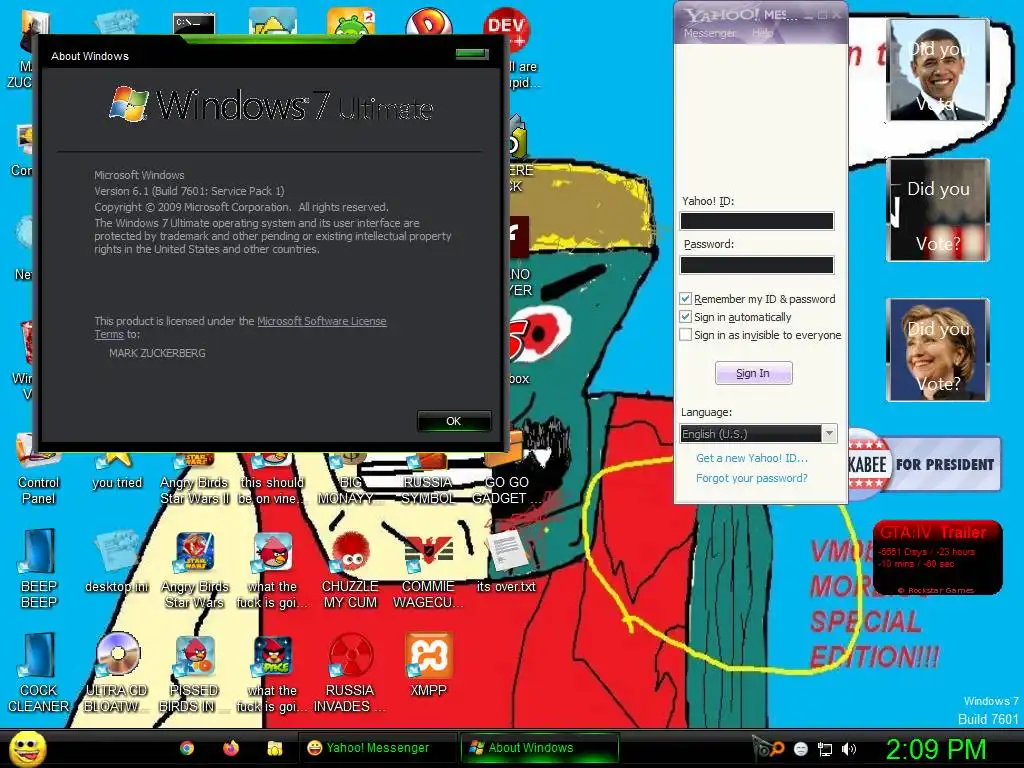The image size is (1024, 768).
Task: Launch Google Chrome from the taskbar
Action: click(x=187, y=748)
